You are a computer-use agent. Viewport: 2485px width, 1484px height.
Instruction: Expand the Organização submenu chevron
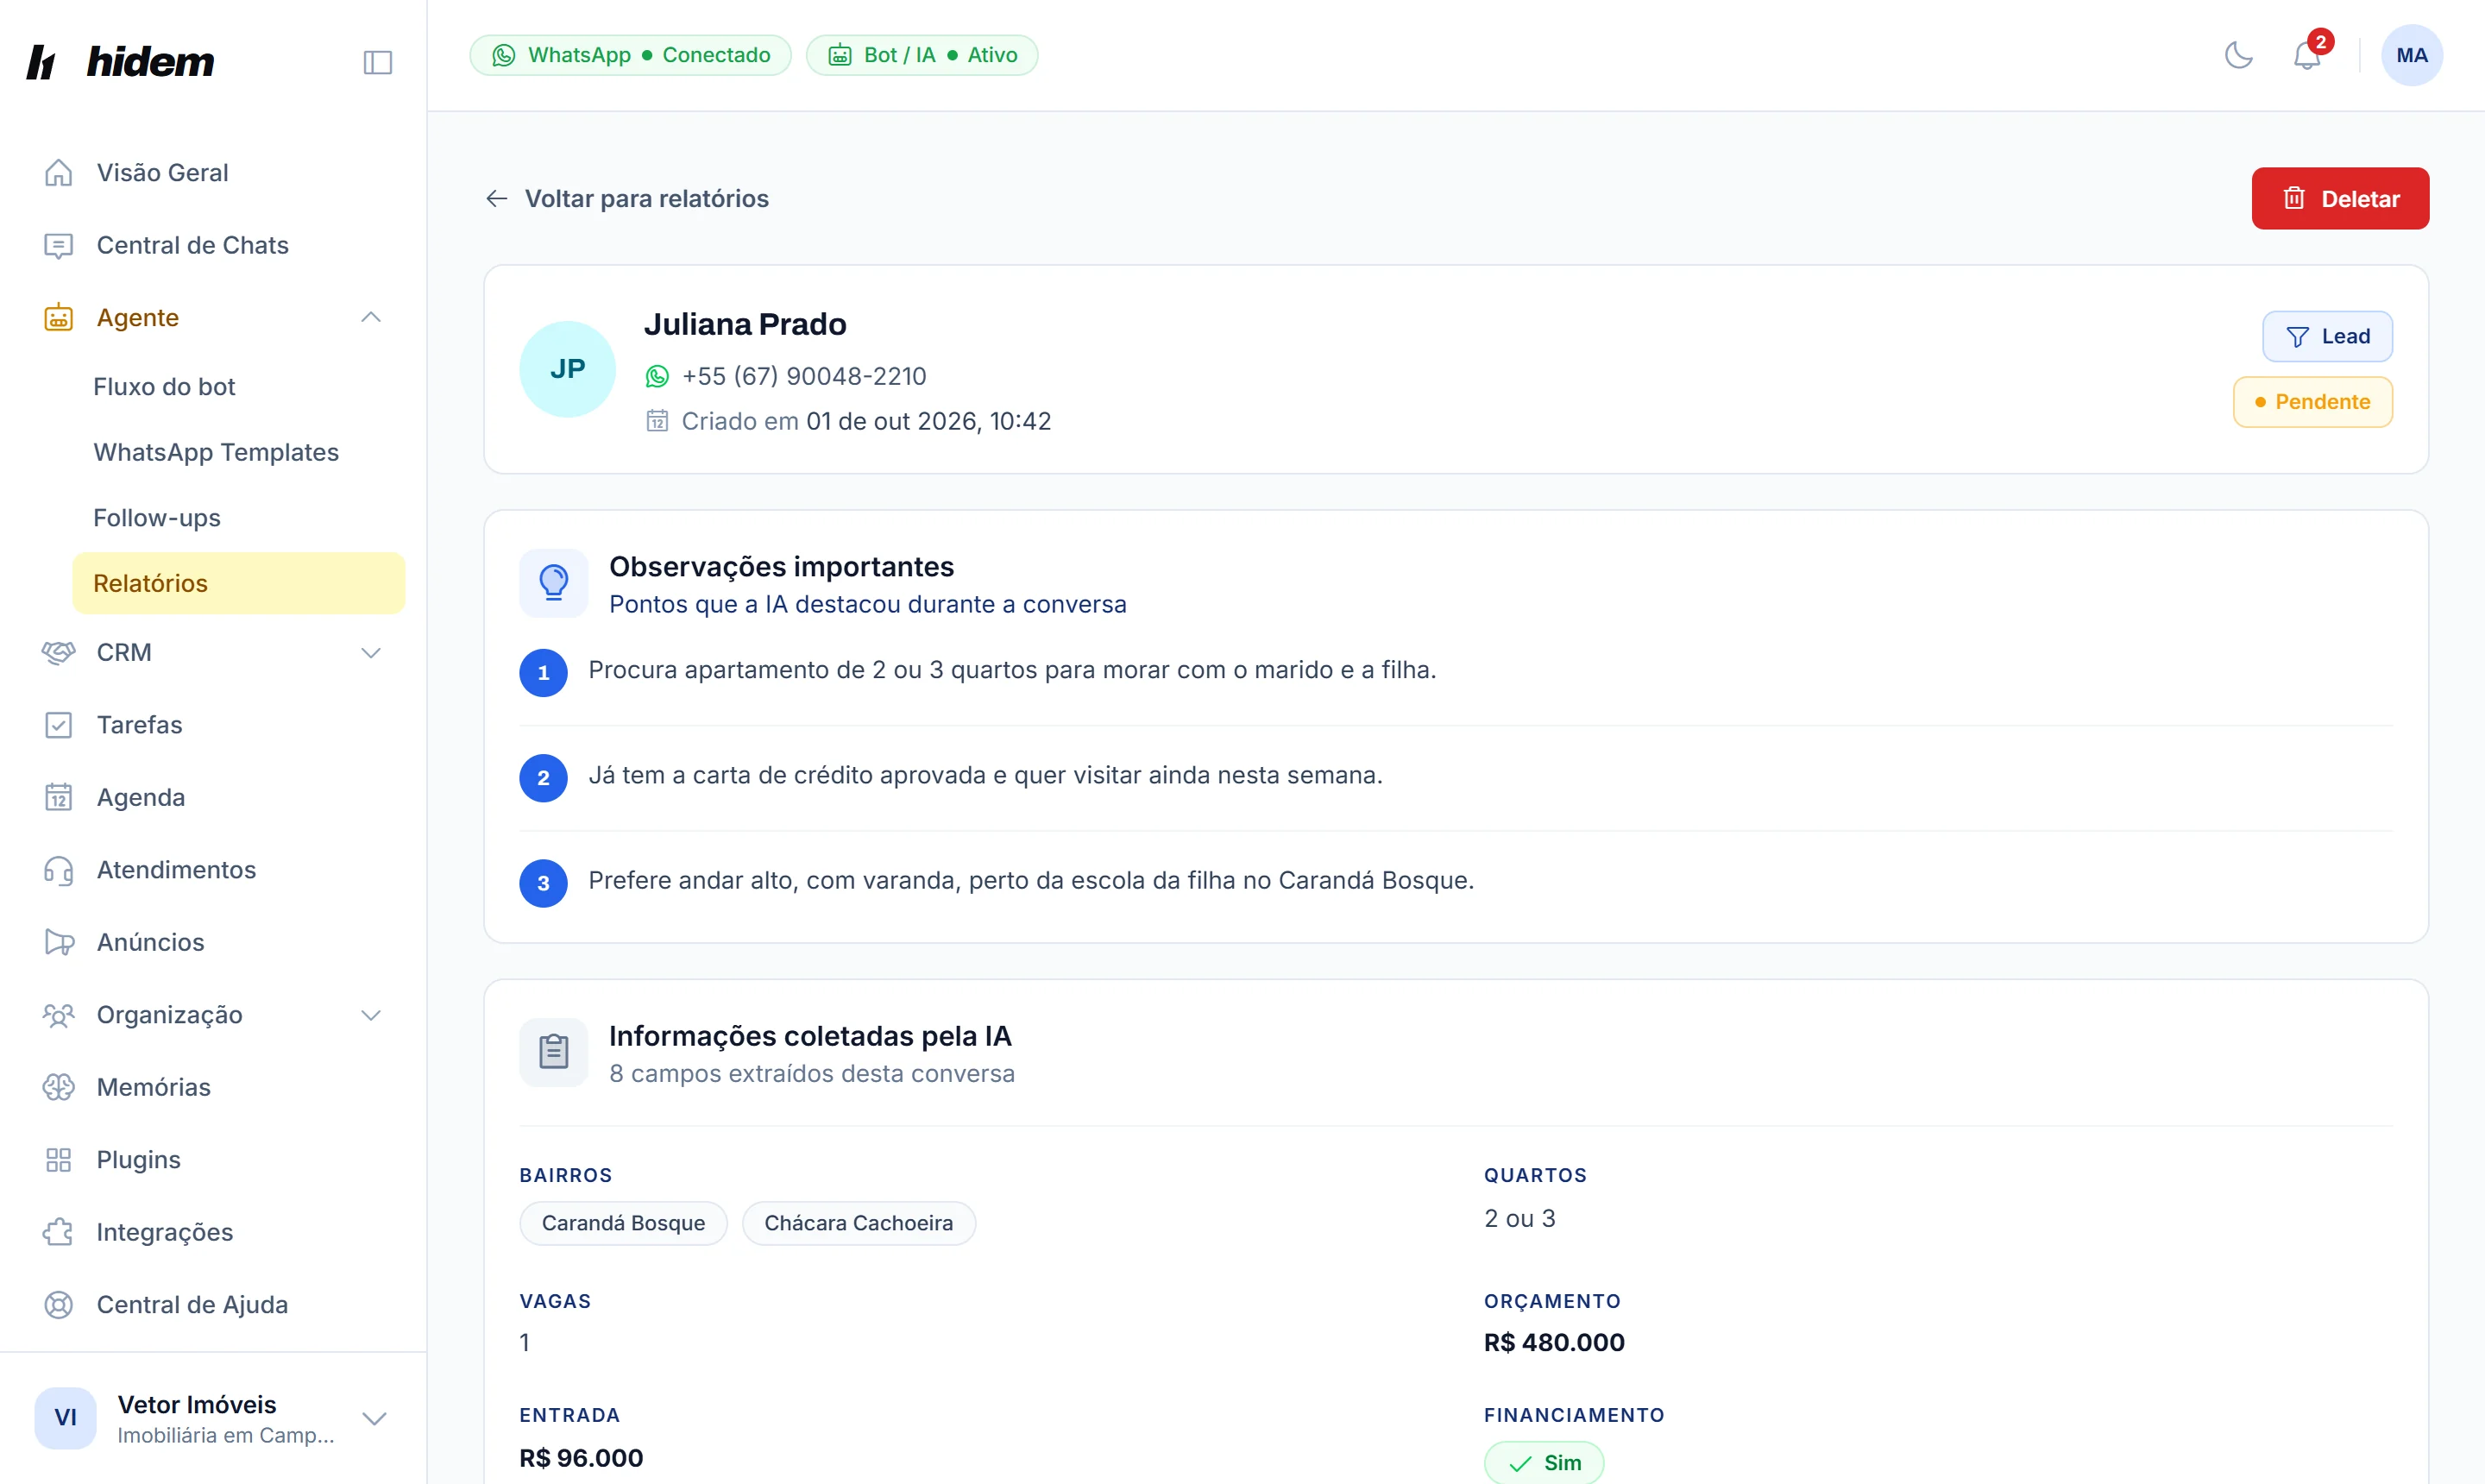click(371, 1015)
